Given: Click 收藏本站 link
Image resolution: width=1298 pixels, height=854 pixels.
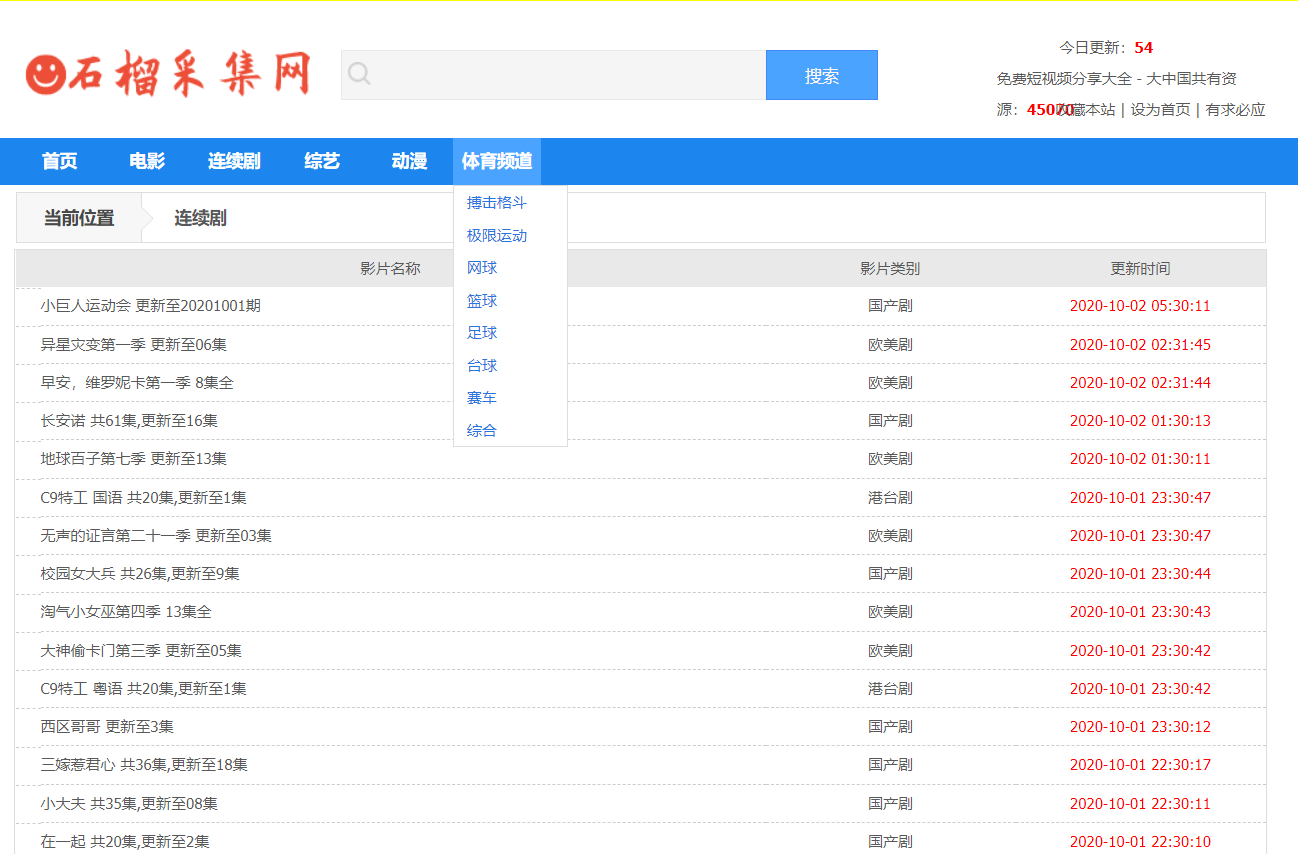Looking at the screenshot, I should coord(1087,110).
